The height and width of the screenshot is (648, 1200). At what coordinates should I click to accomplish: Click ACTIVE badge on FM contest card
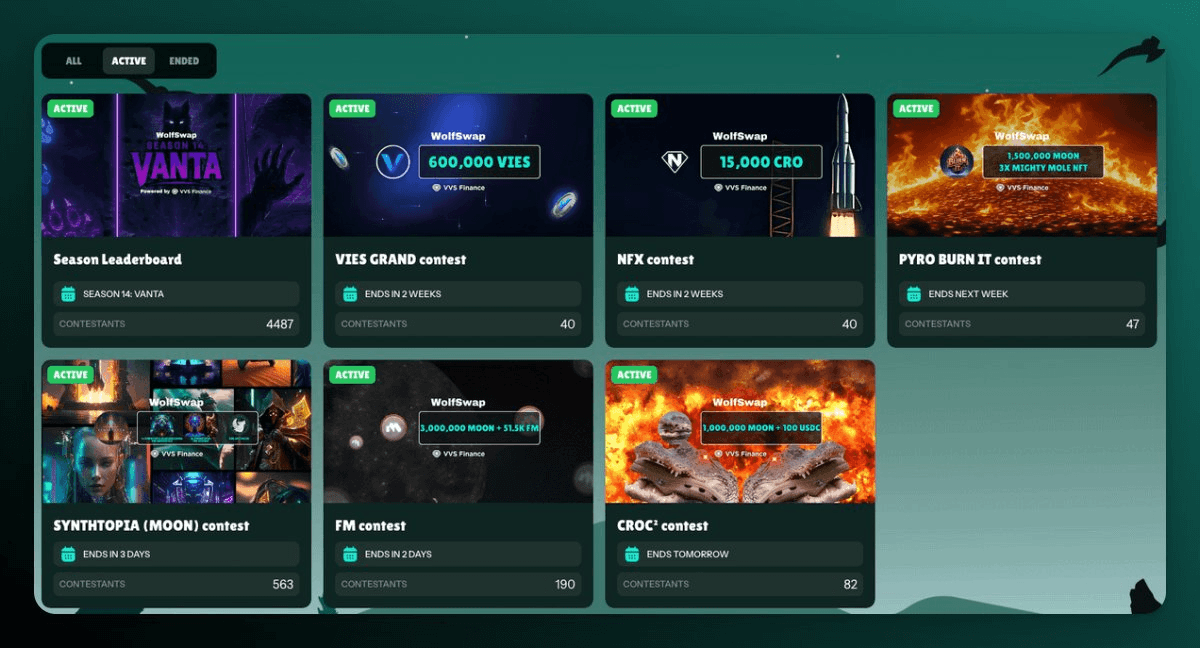(352, 374)
